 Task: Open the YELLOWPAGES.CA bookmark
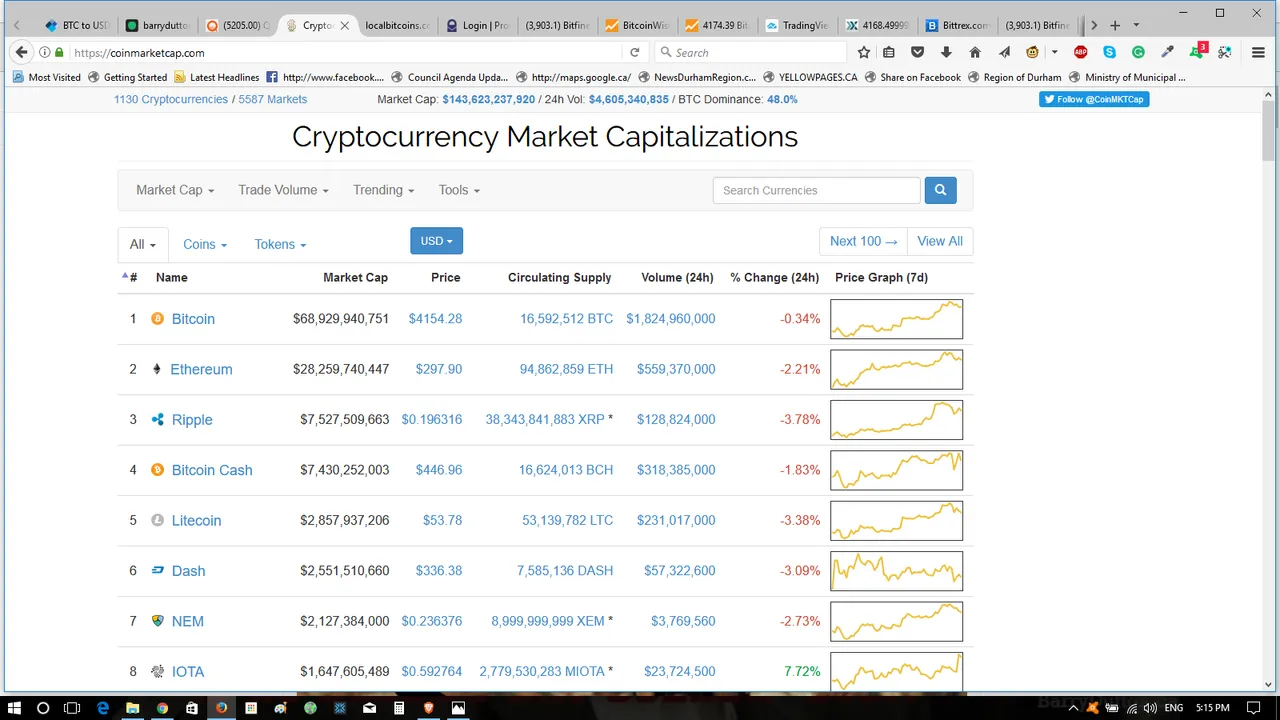(x=810, y=77)
